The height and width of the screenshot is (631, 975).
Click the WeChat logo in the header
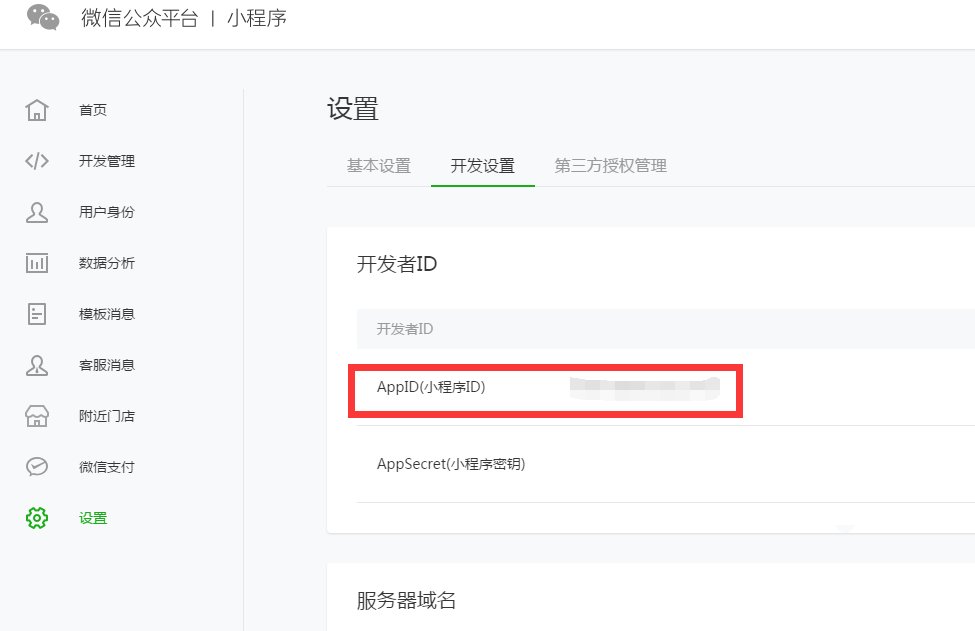tap(40, 17)
